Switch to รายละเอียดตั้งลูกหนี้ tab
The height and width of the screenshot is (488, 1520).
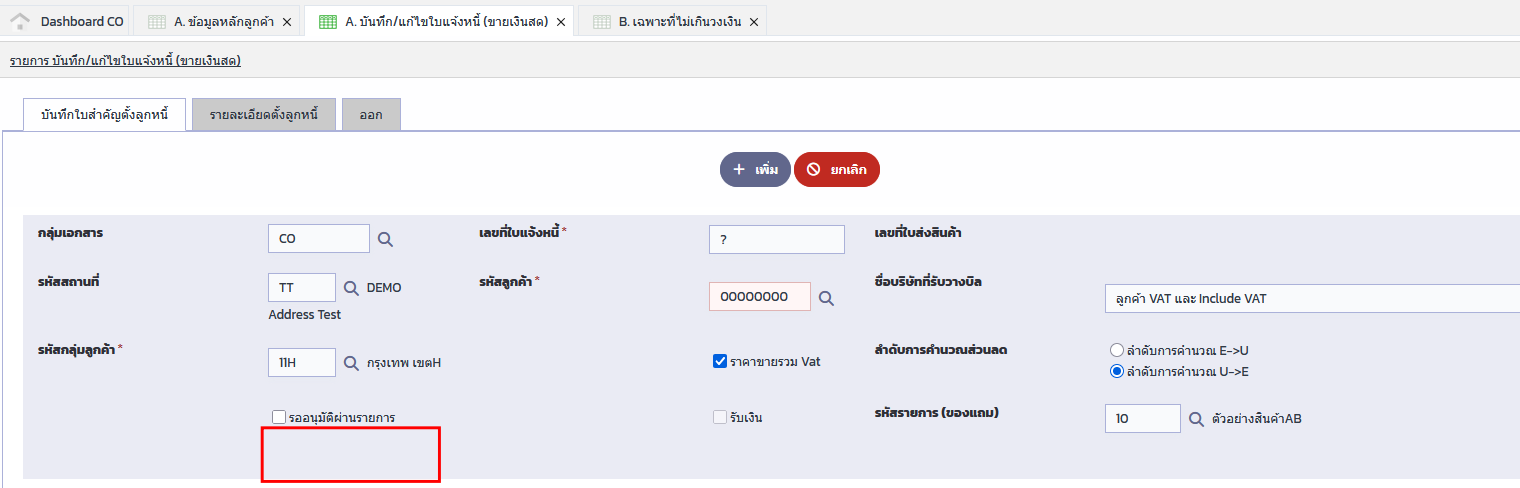tap(263, 115)
